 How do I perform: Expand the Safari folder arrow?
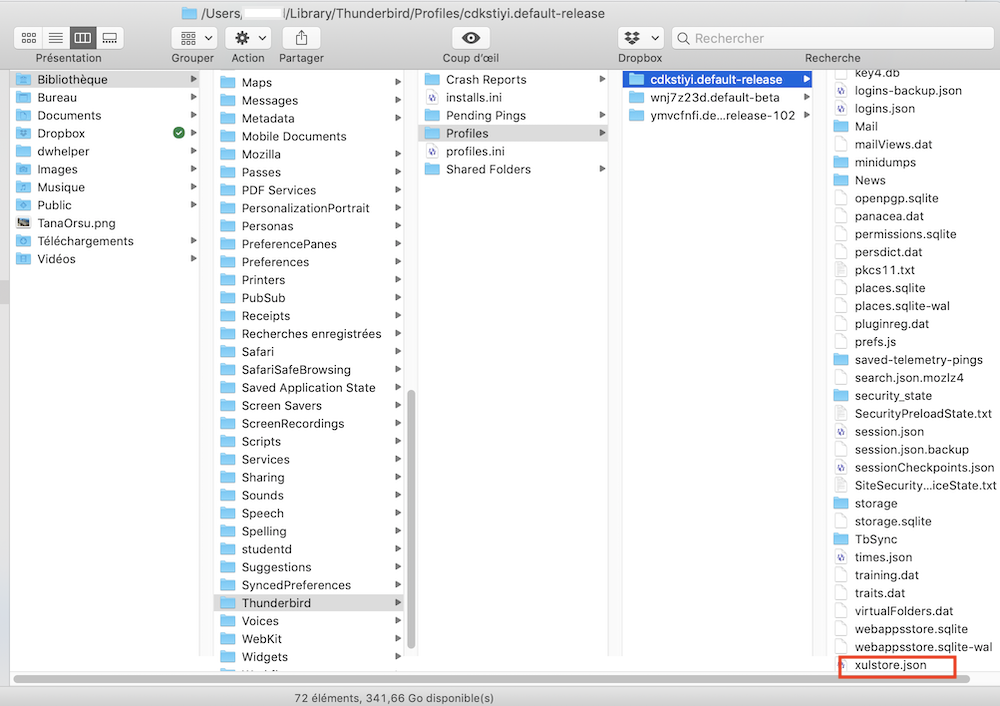click(398, 351)
